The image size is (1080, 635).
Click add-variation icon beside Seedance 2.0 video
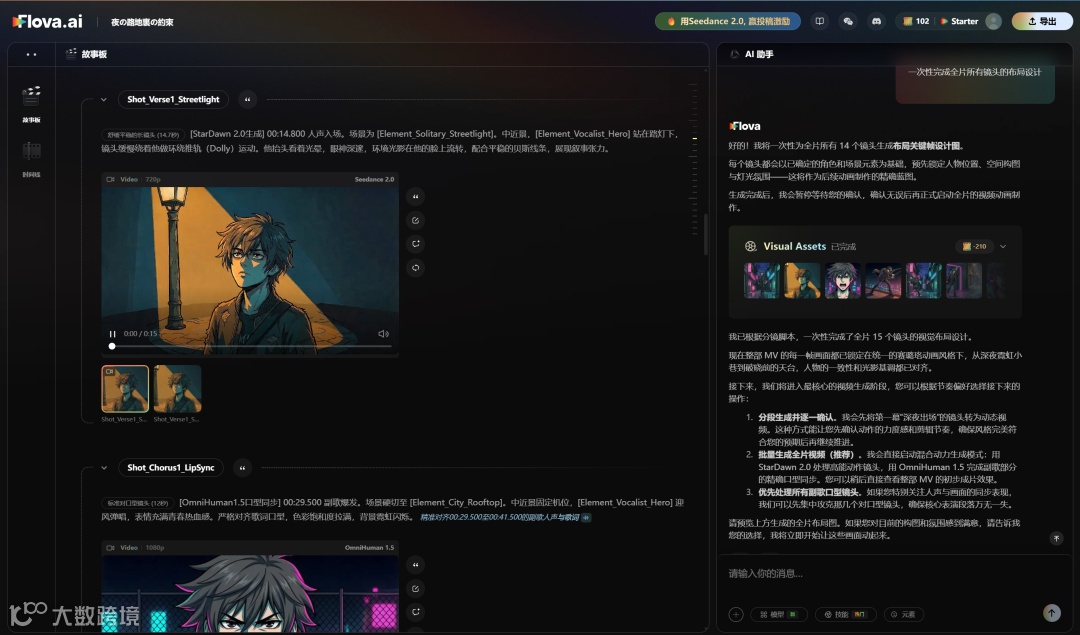[x=415, y=244]
